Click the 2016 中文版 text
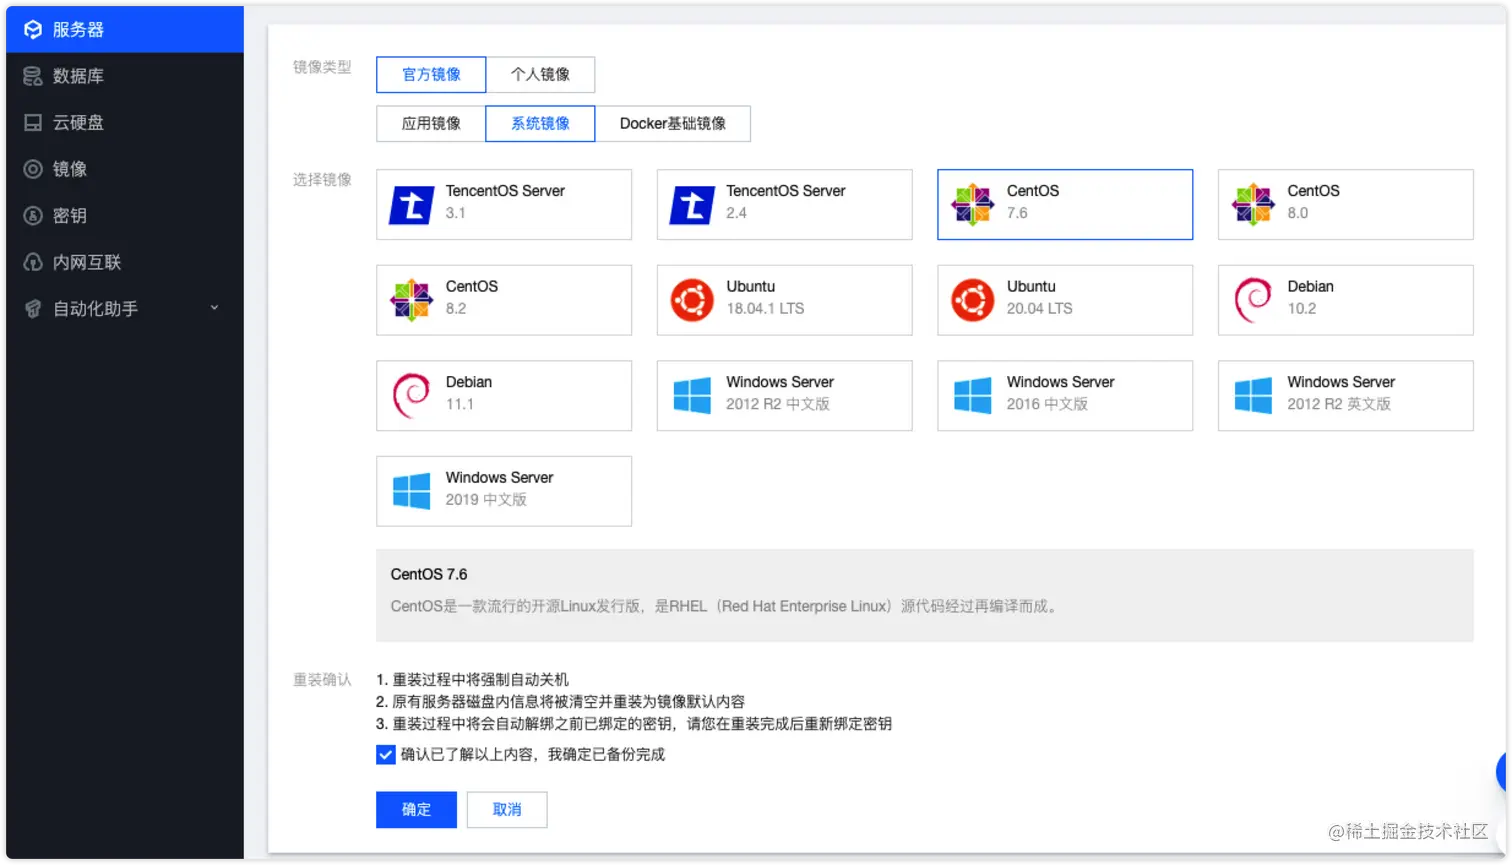 tap(1047, 405)
